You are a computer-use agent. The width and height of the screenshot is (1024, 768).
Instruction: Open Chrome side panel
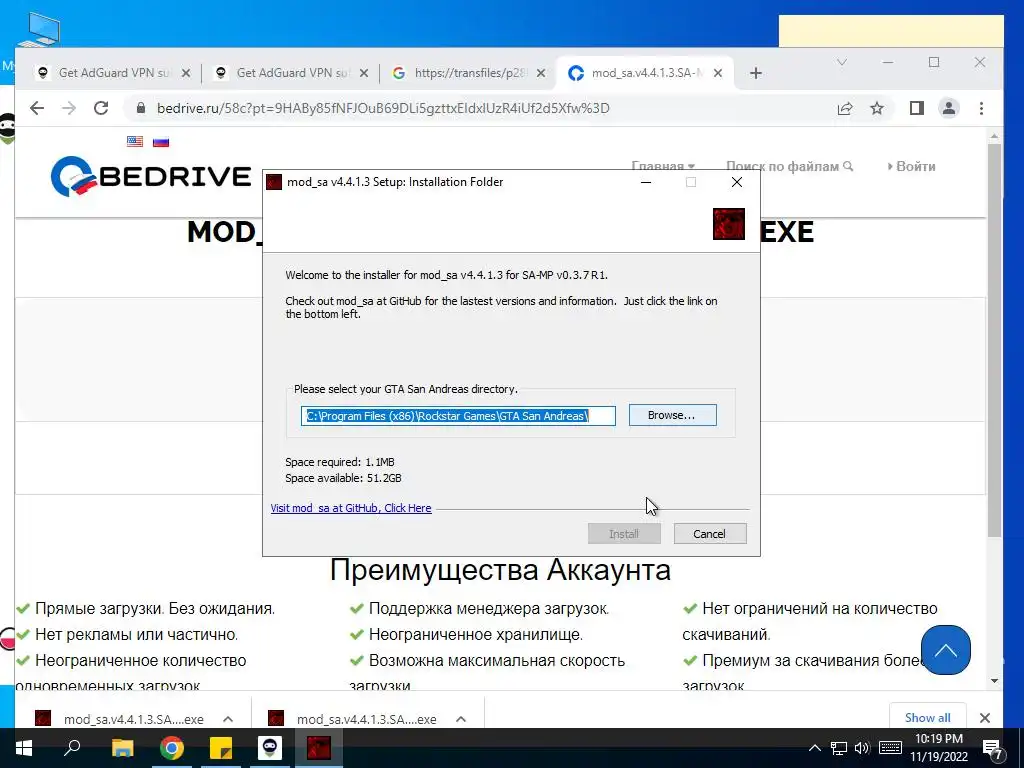point(917,108)
